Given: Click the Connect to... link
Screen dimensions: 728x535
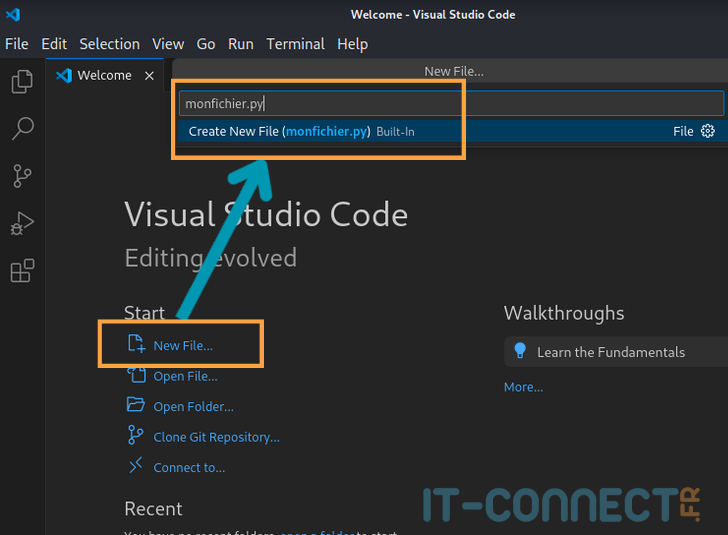Looking at the screenshot, I should tap(189, 467).
